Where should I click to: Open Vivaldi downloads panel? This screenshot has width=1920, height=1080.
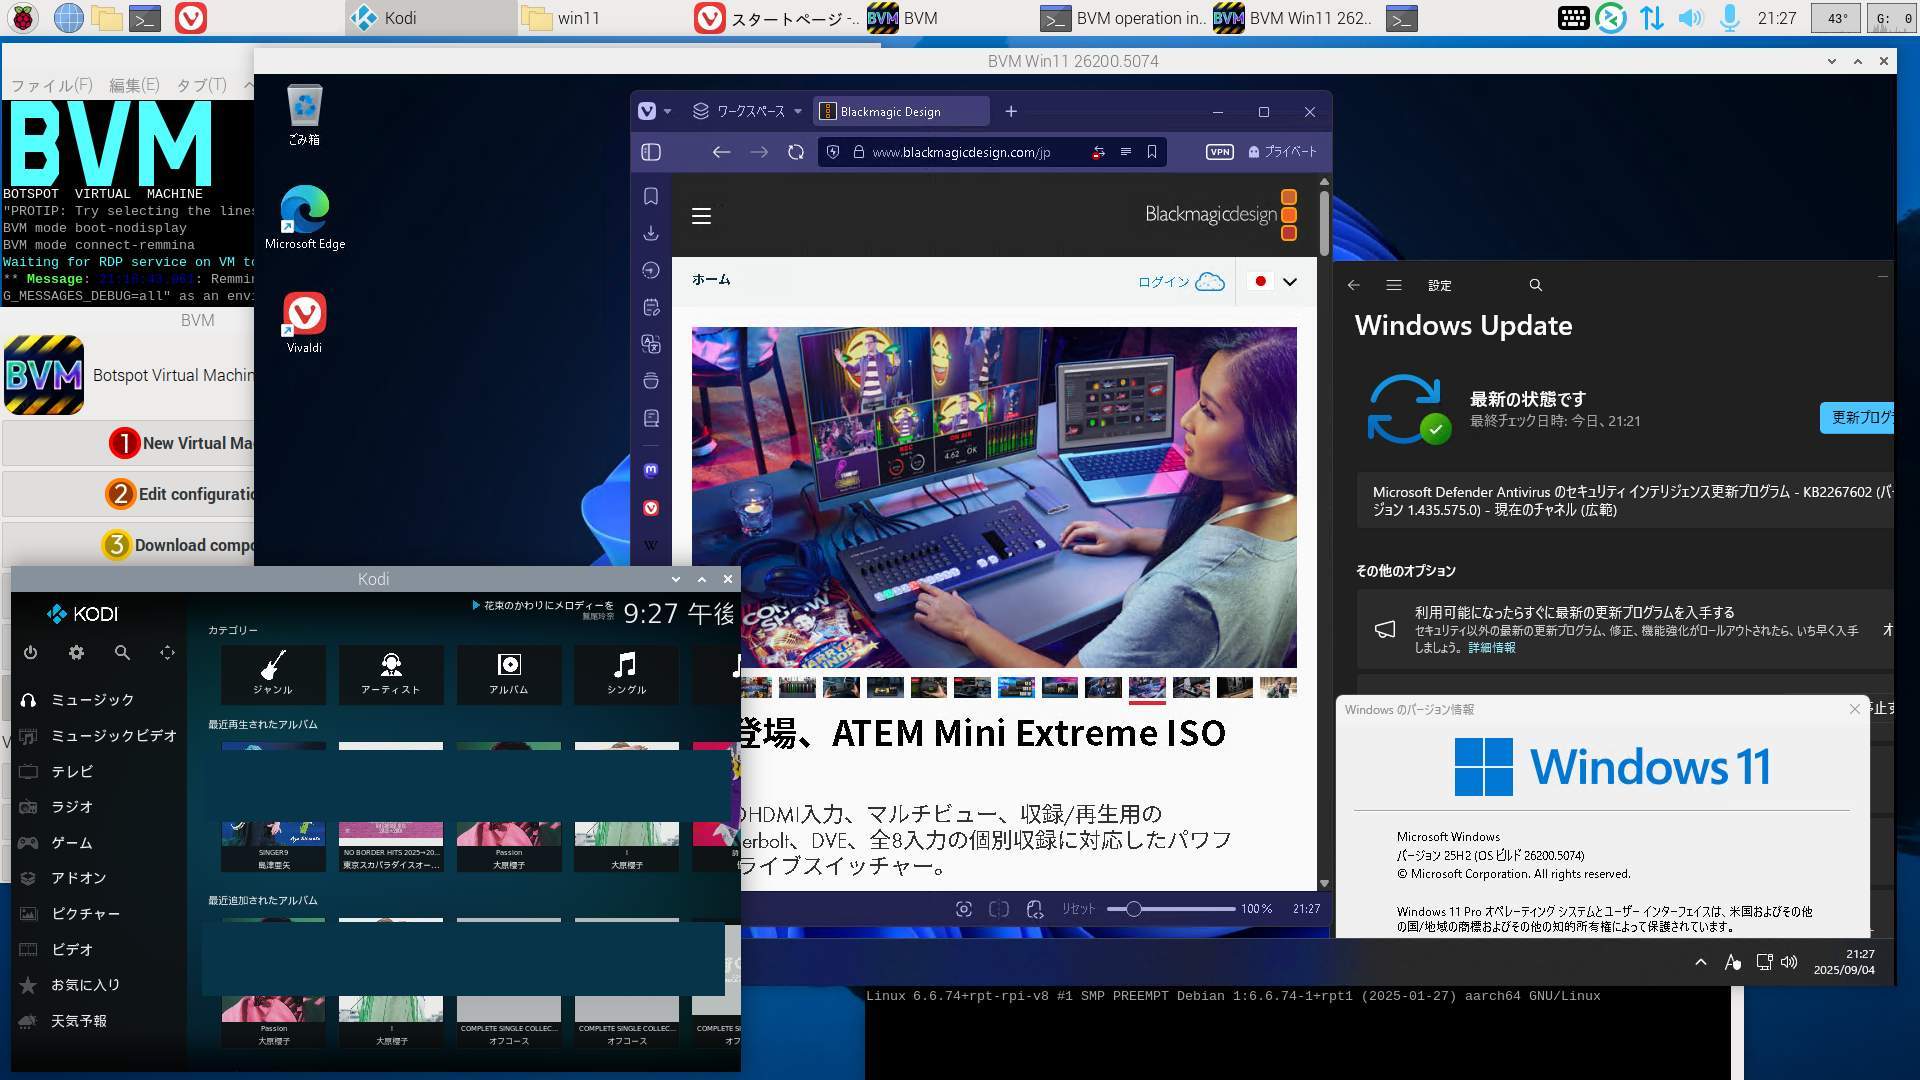coord(651,233)
